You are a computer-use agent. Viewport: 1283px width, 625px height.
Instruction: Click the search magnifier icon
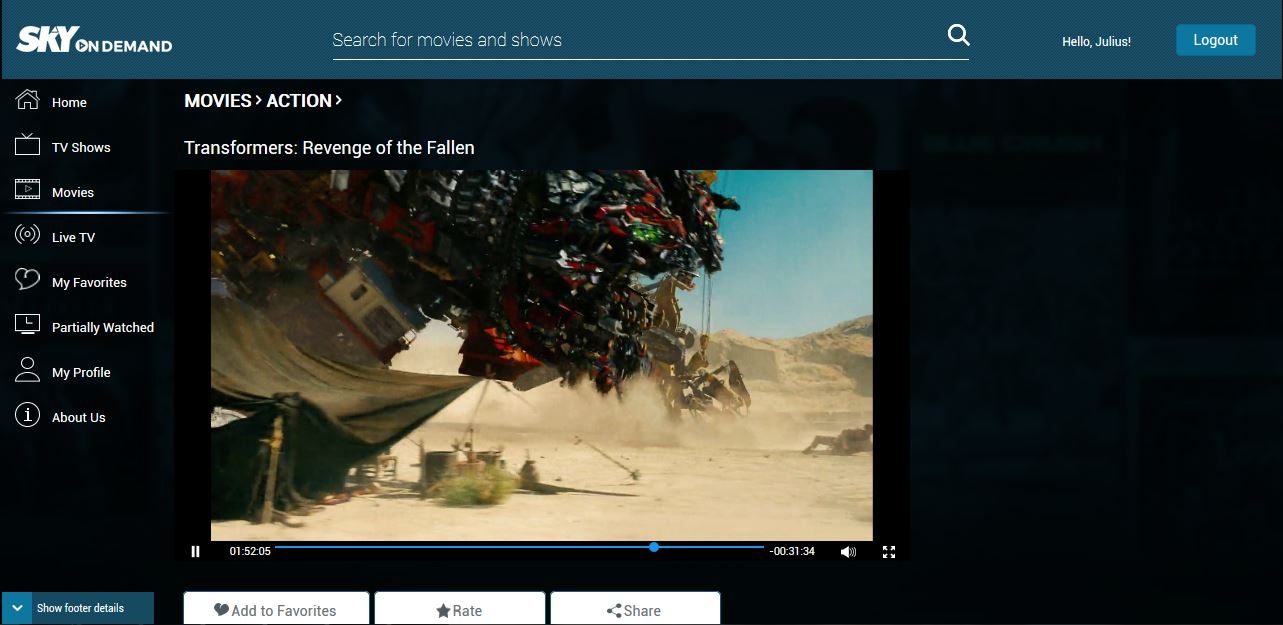[x=958, y=36]
